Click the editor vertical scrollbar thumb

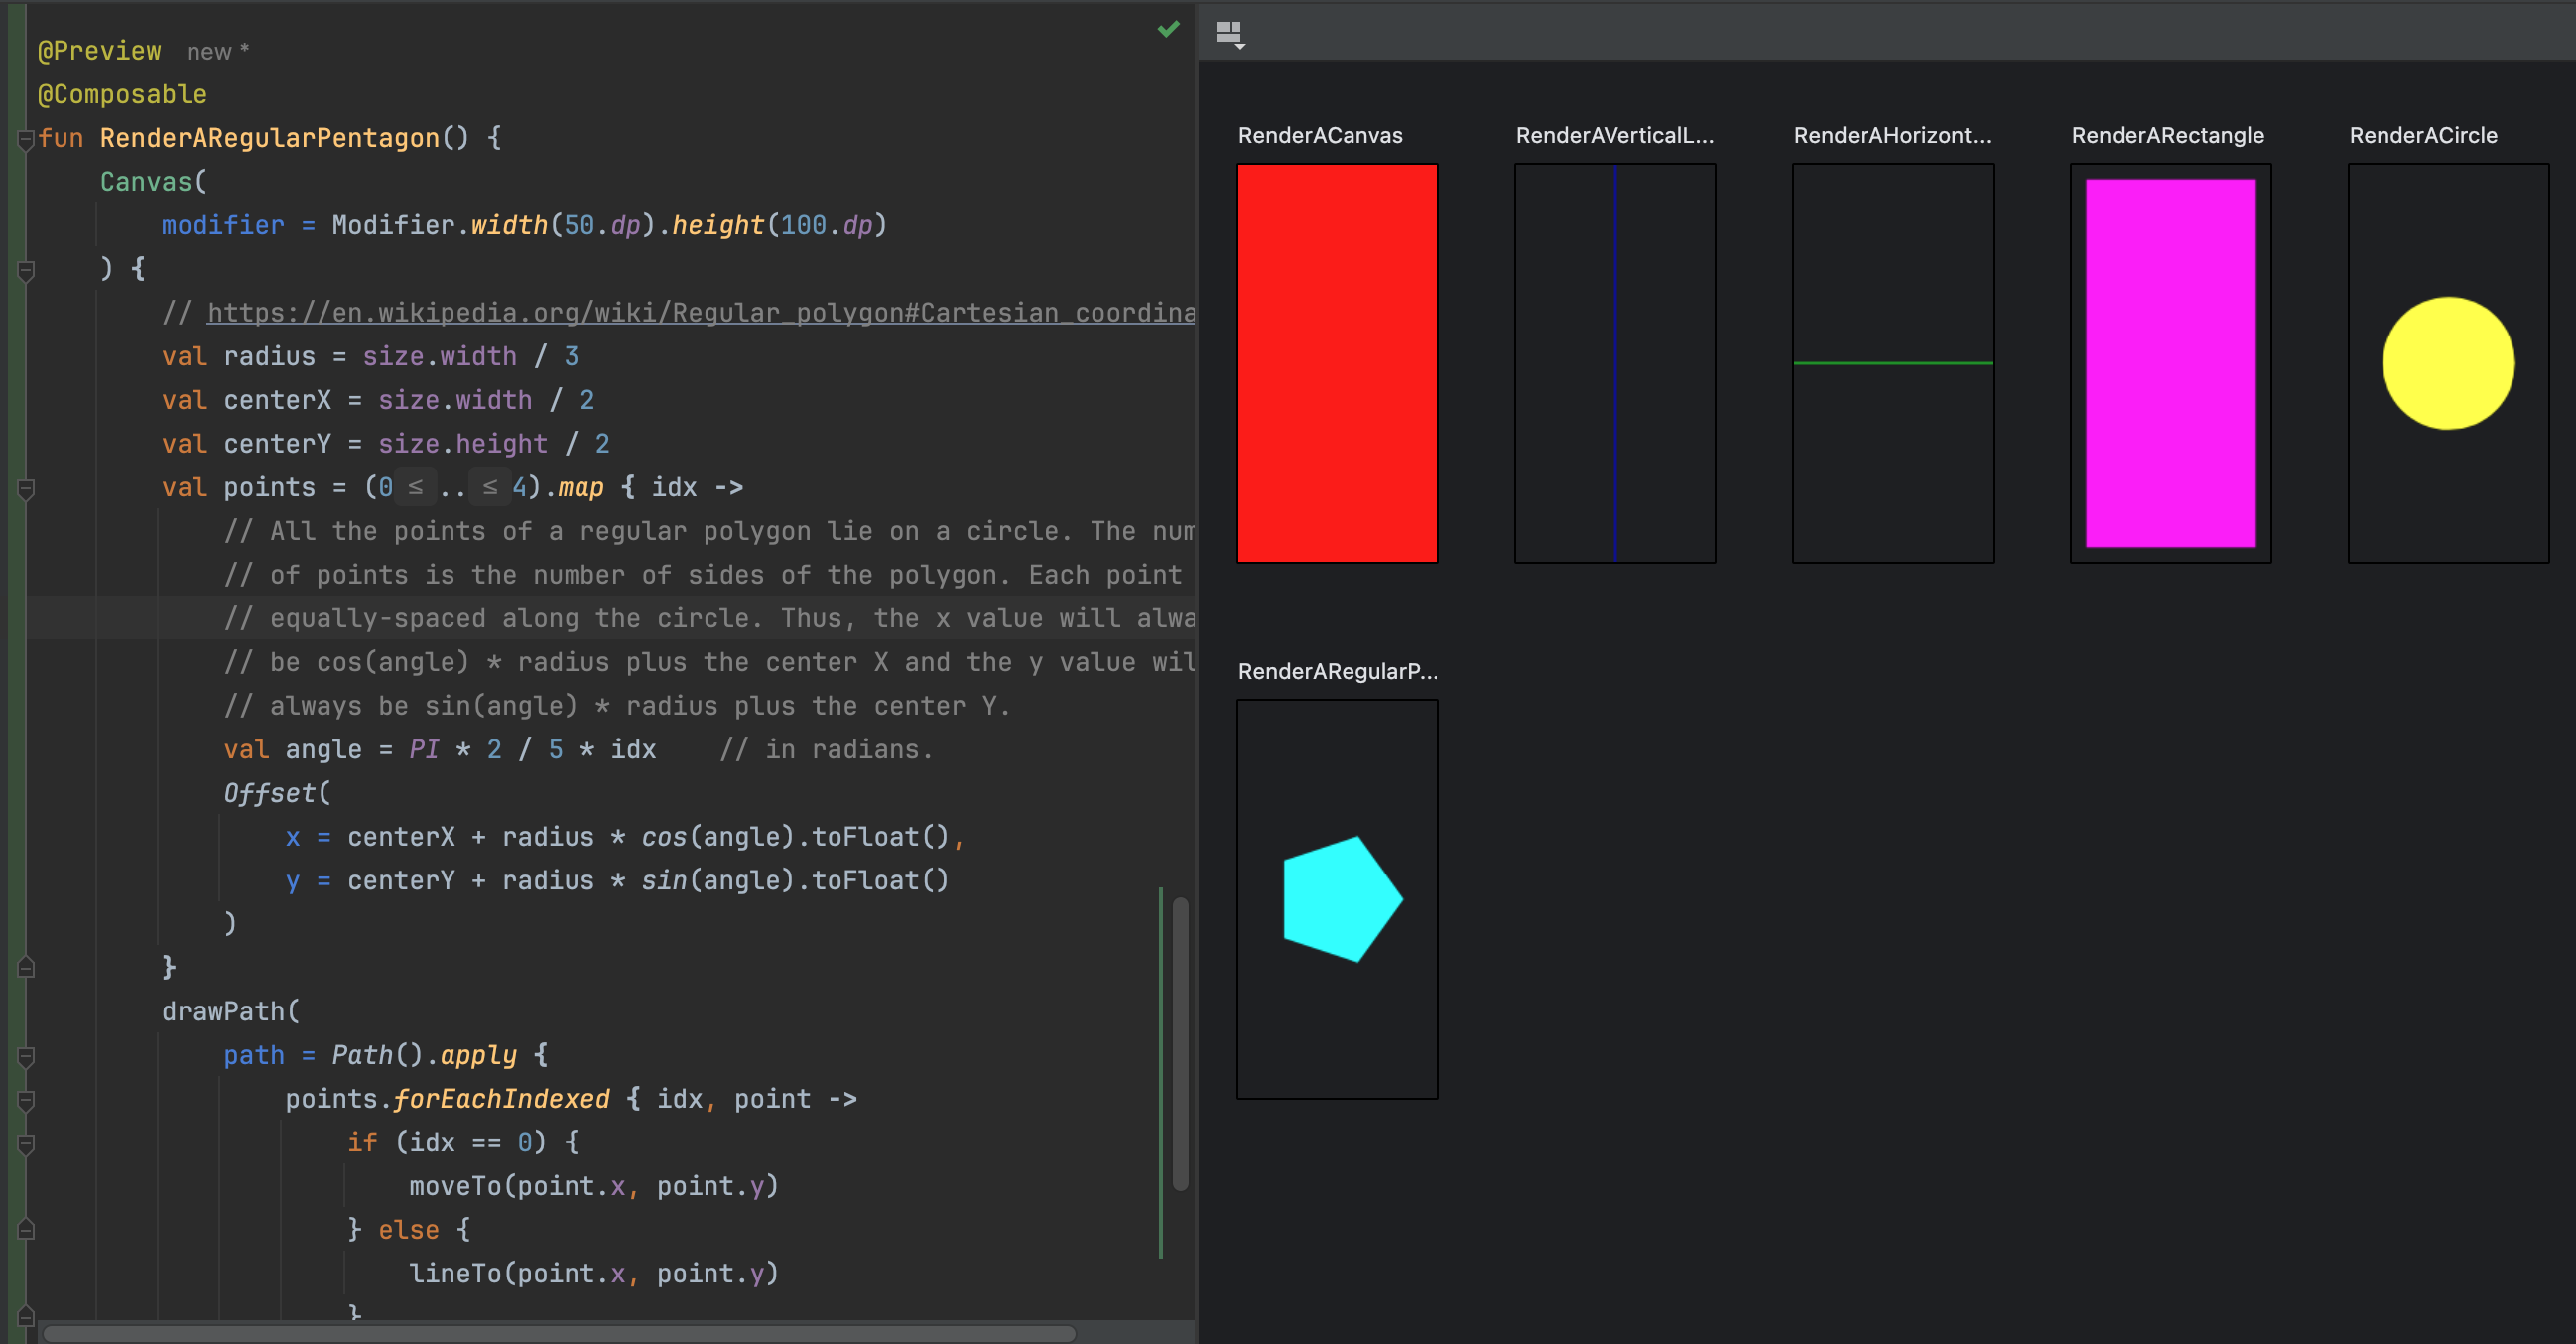click(1180, 1045)
